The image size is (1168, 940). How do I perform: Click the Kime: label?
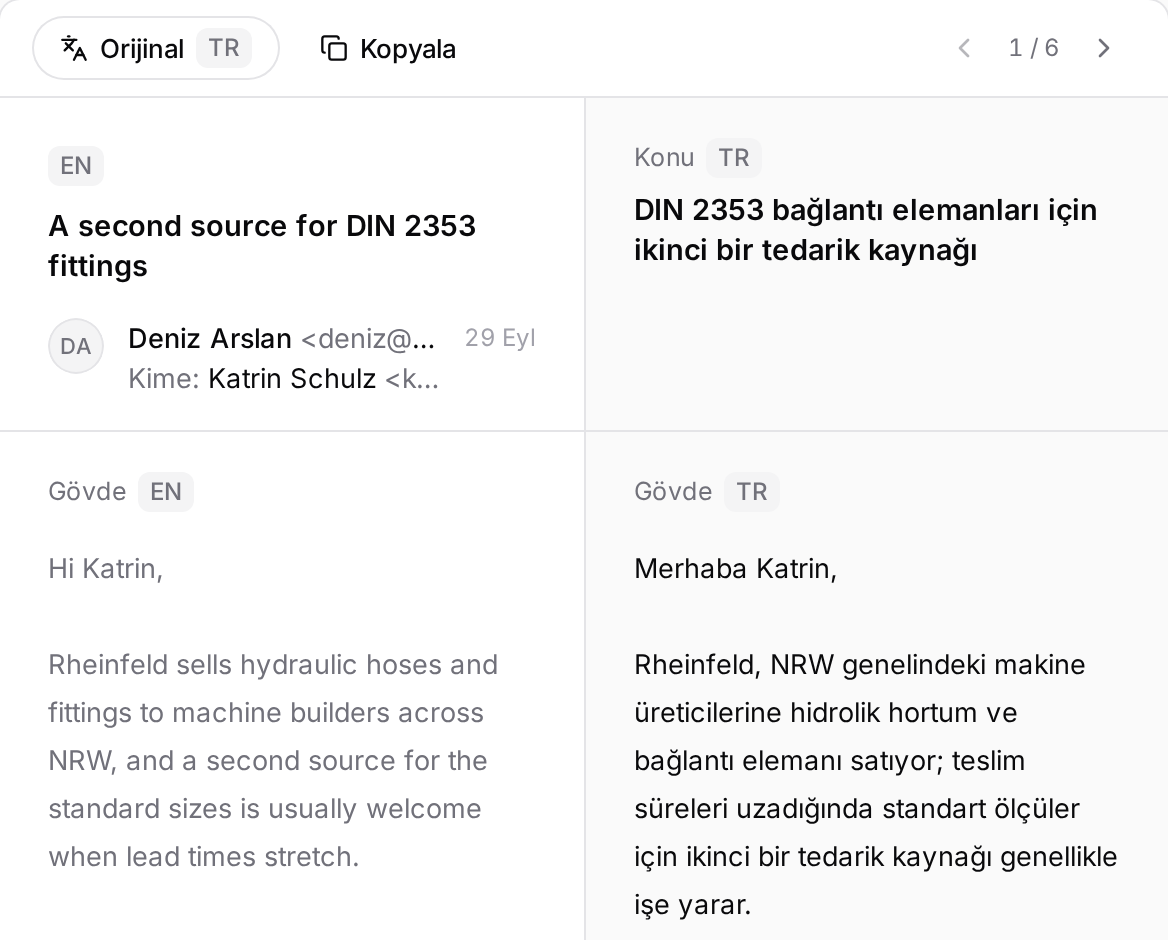[164, 379]
